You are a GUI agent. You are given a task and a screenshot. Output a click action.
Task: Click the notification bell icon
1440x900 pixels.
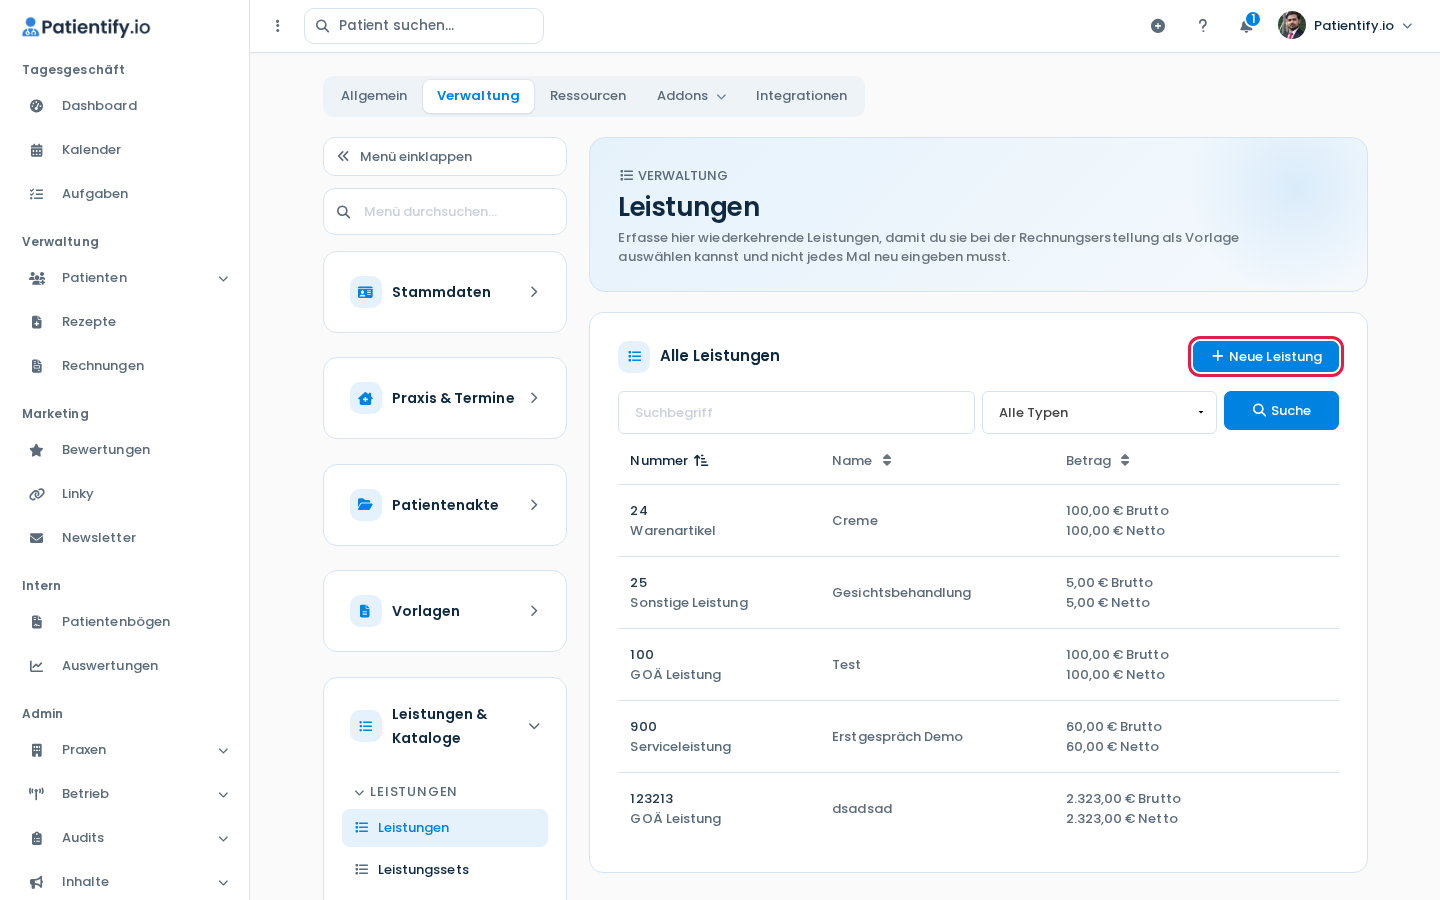[x=1246, y=26]
